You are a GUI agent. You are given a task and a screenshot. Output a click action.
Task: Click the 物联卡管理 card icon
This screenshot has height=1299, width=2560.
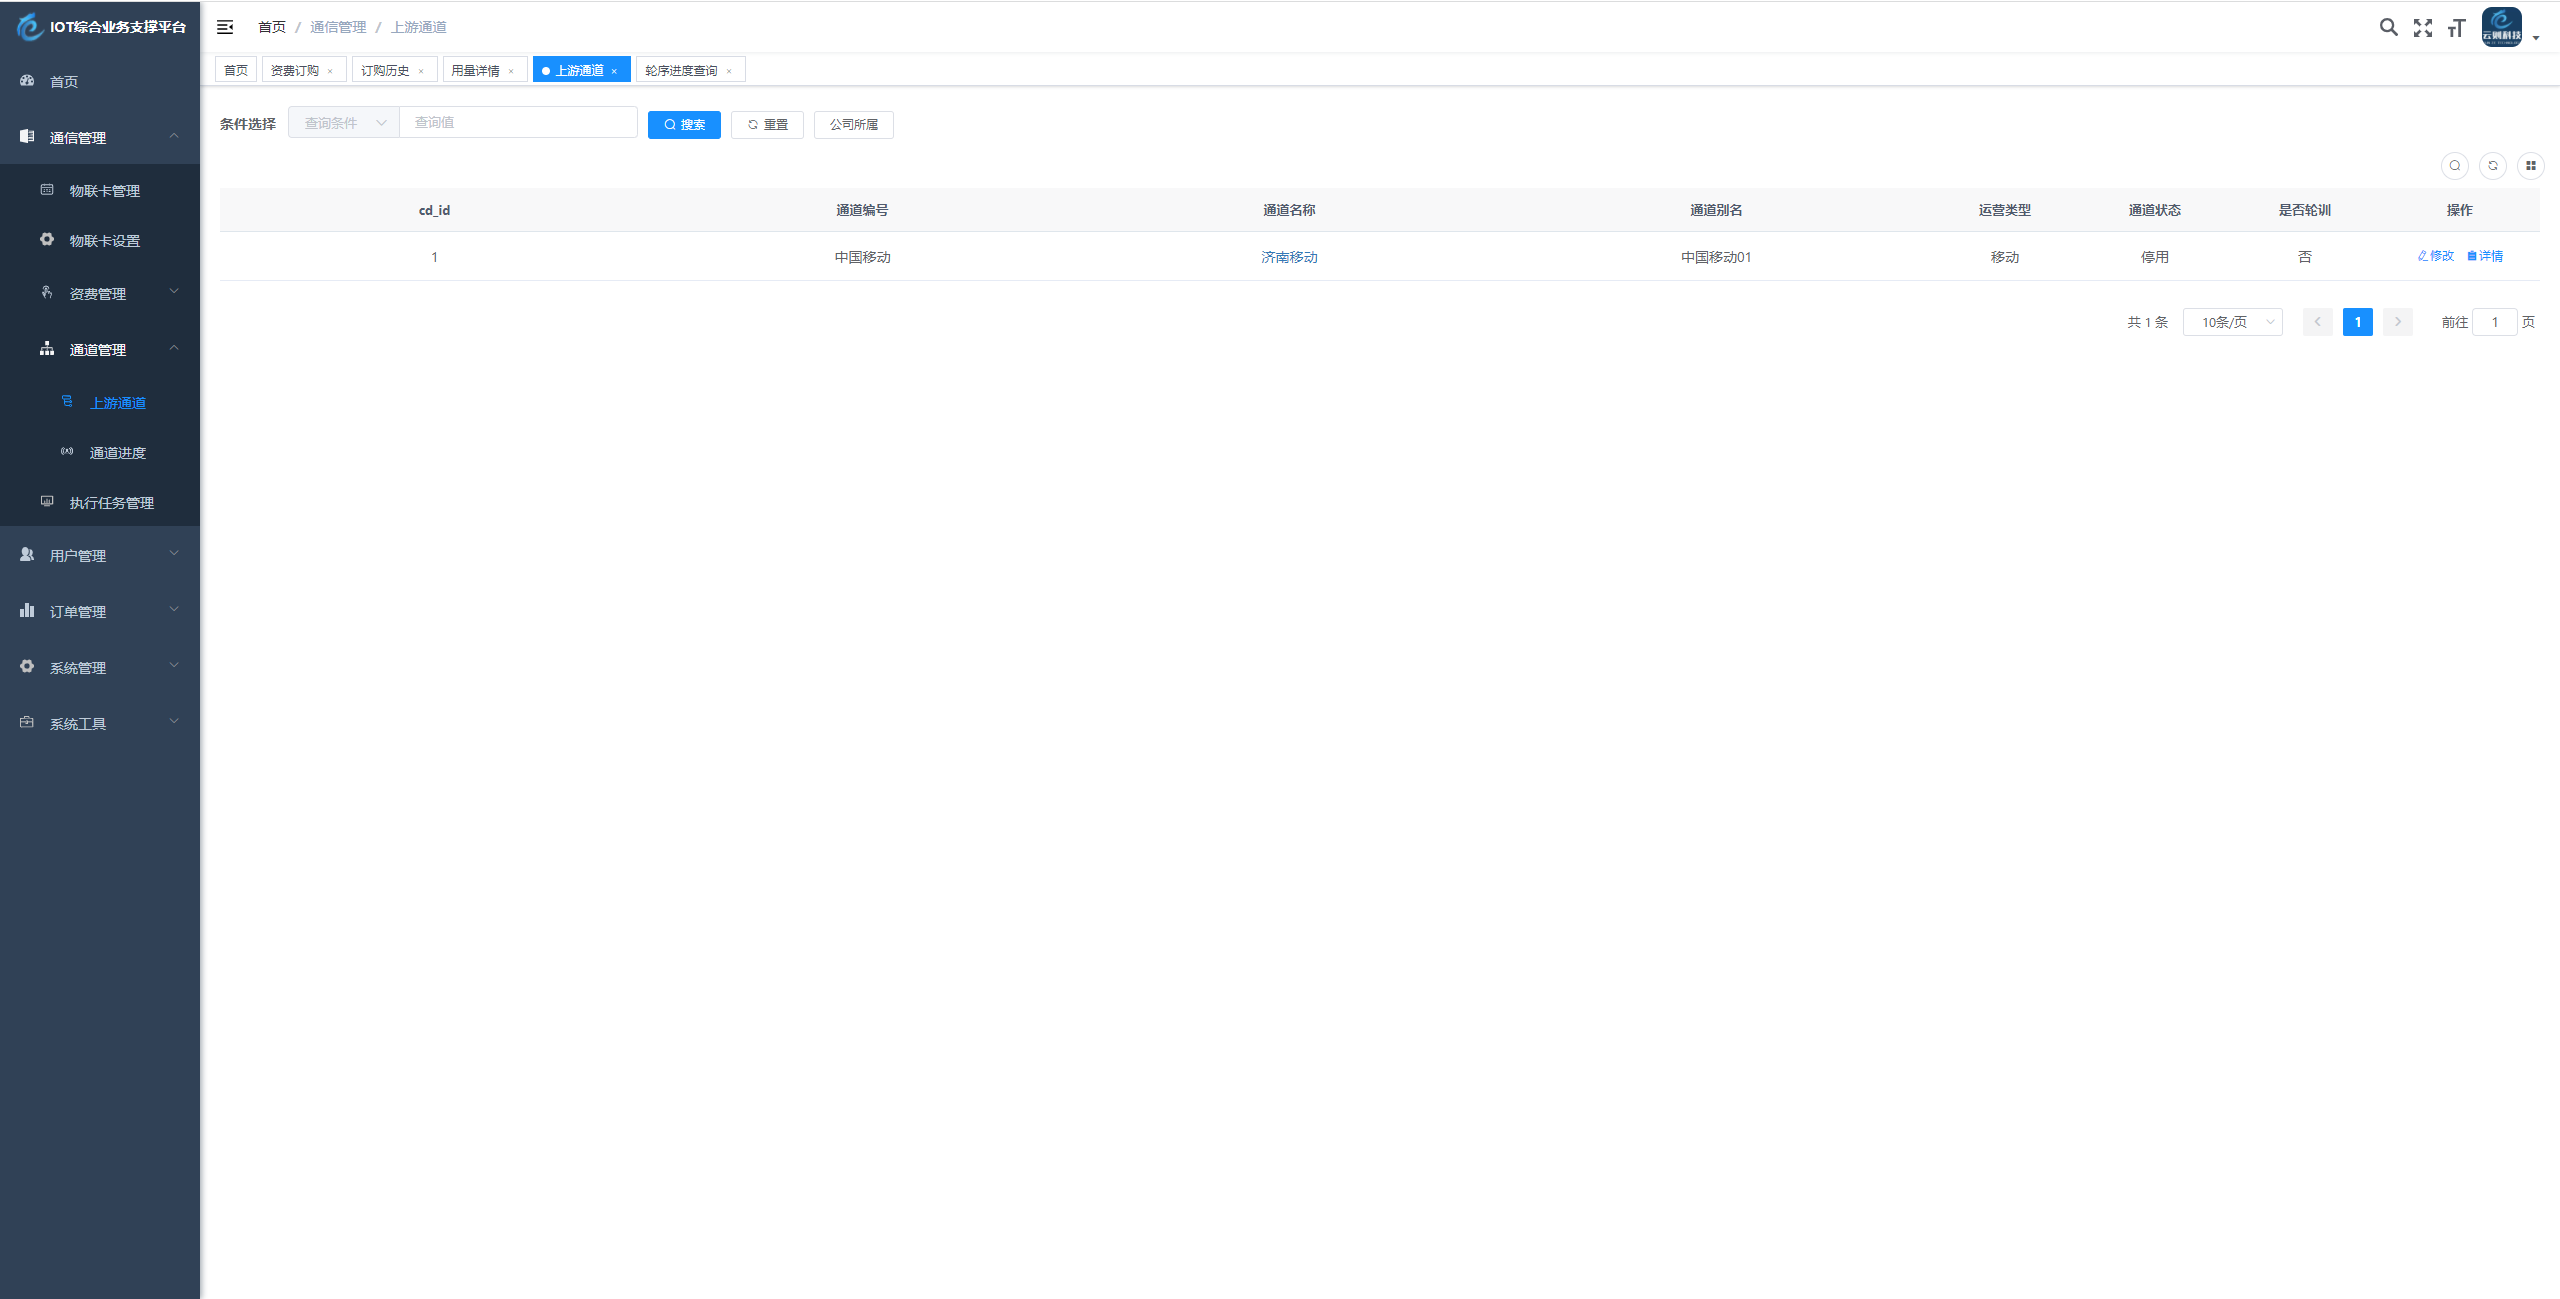[47, 189]
